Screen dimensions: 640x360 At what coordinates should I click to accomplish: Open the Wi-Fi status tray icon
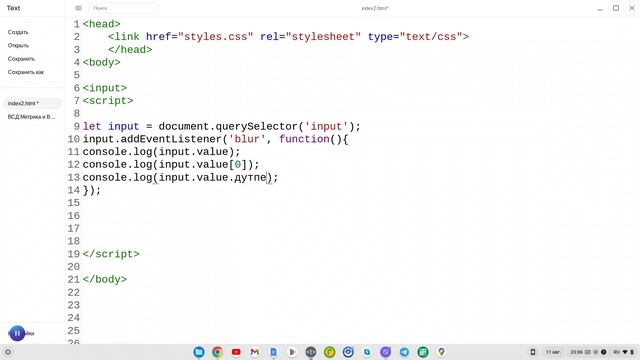[x=625, y=352]
